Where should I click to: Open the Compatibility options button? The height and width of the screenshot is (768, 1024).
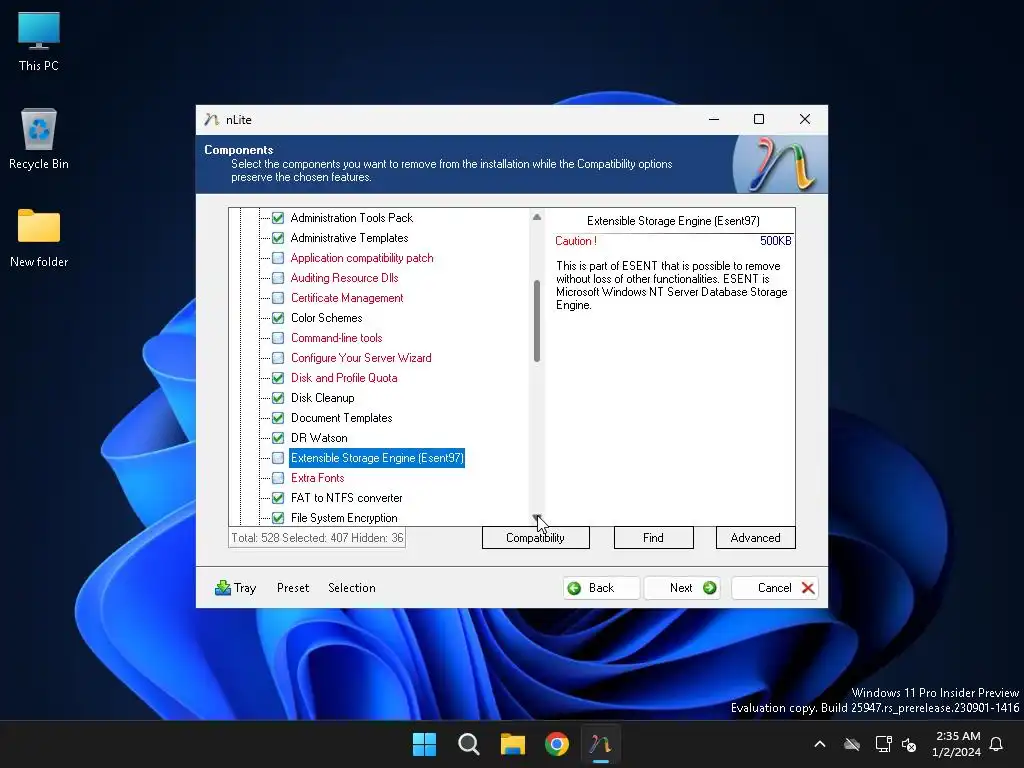[x=536, y=538]
